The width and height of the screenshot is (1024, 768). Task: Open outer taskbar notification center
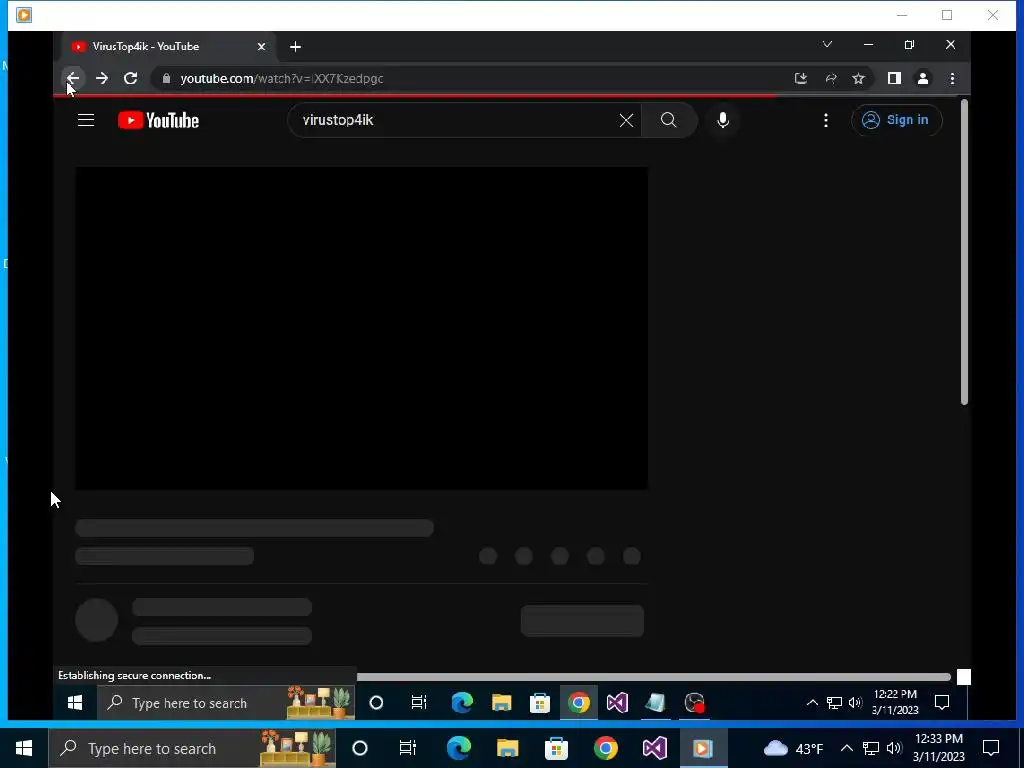click(991, 748)
